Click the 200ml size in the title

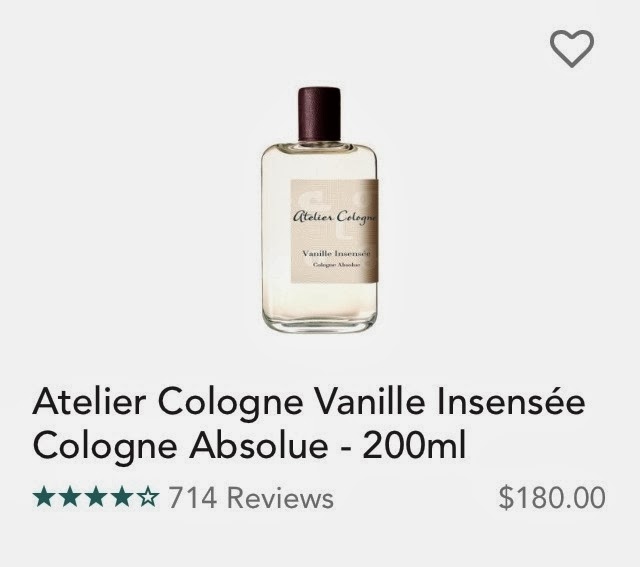click(x=414, y=446)
